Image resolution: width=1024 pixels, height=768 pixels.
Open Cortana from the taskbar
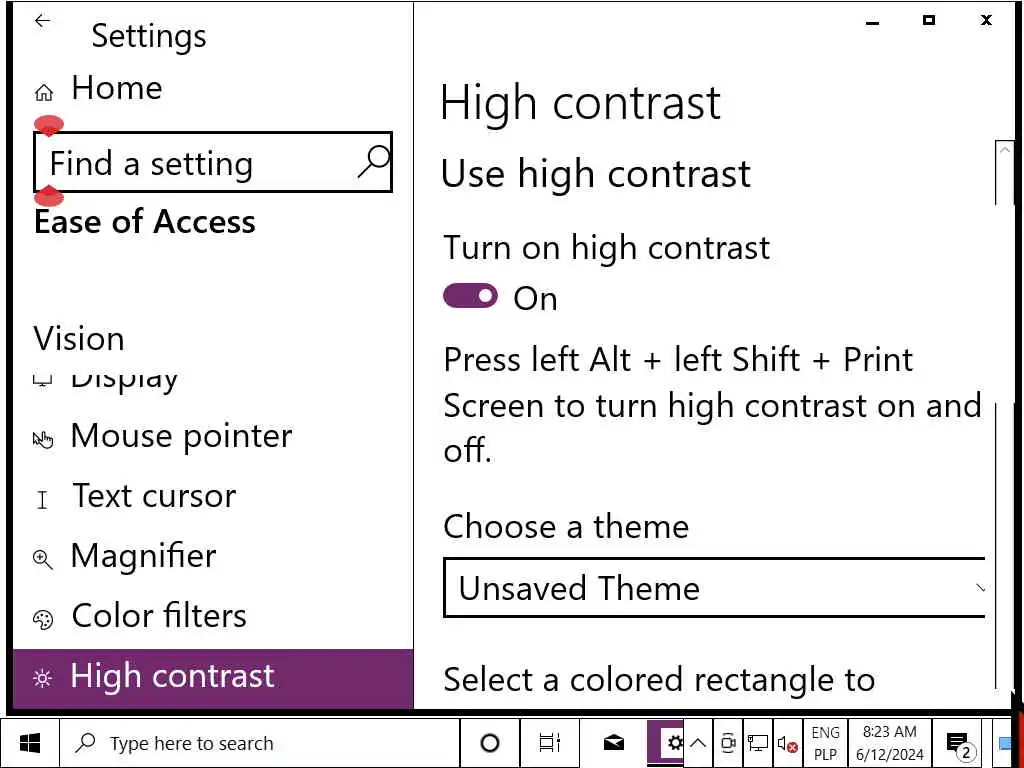[x=490, y=743]
